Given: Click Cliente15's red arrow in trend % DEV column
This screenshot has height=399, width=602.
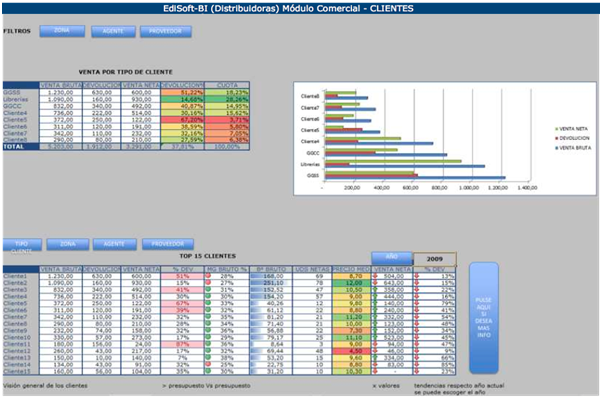Looking at the screenshot, I should point(417,371).
